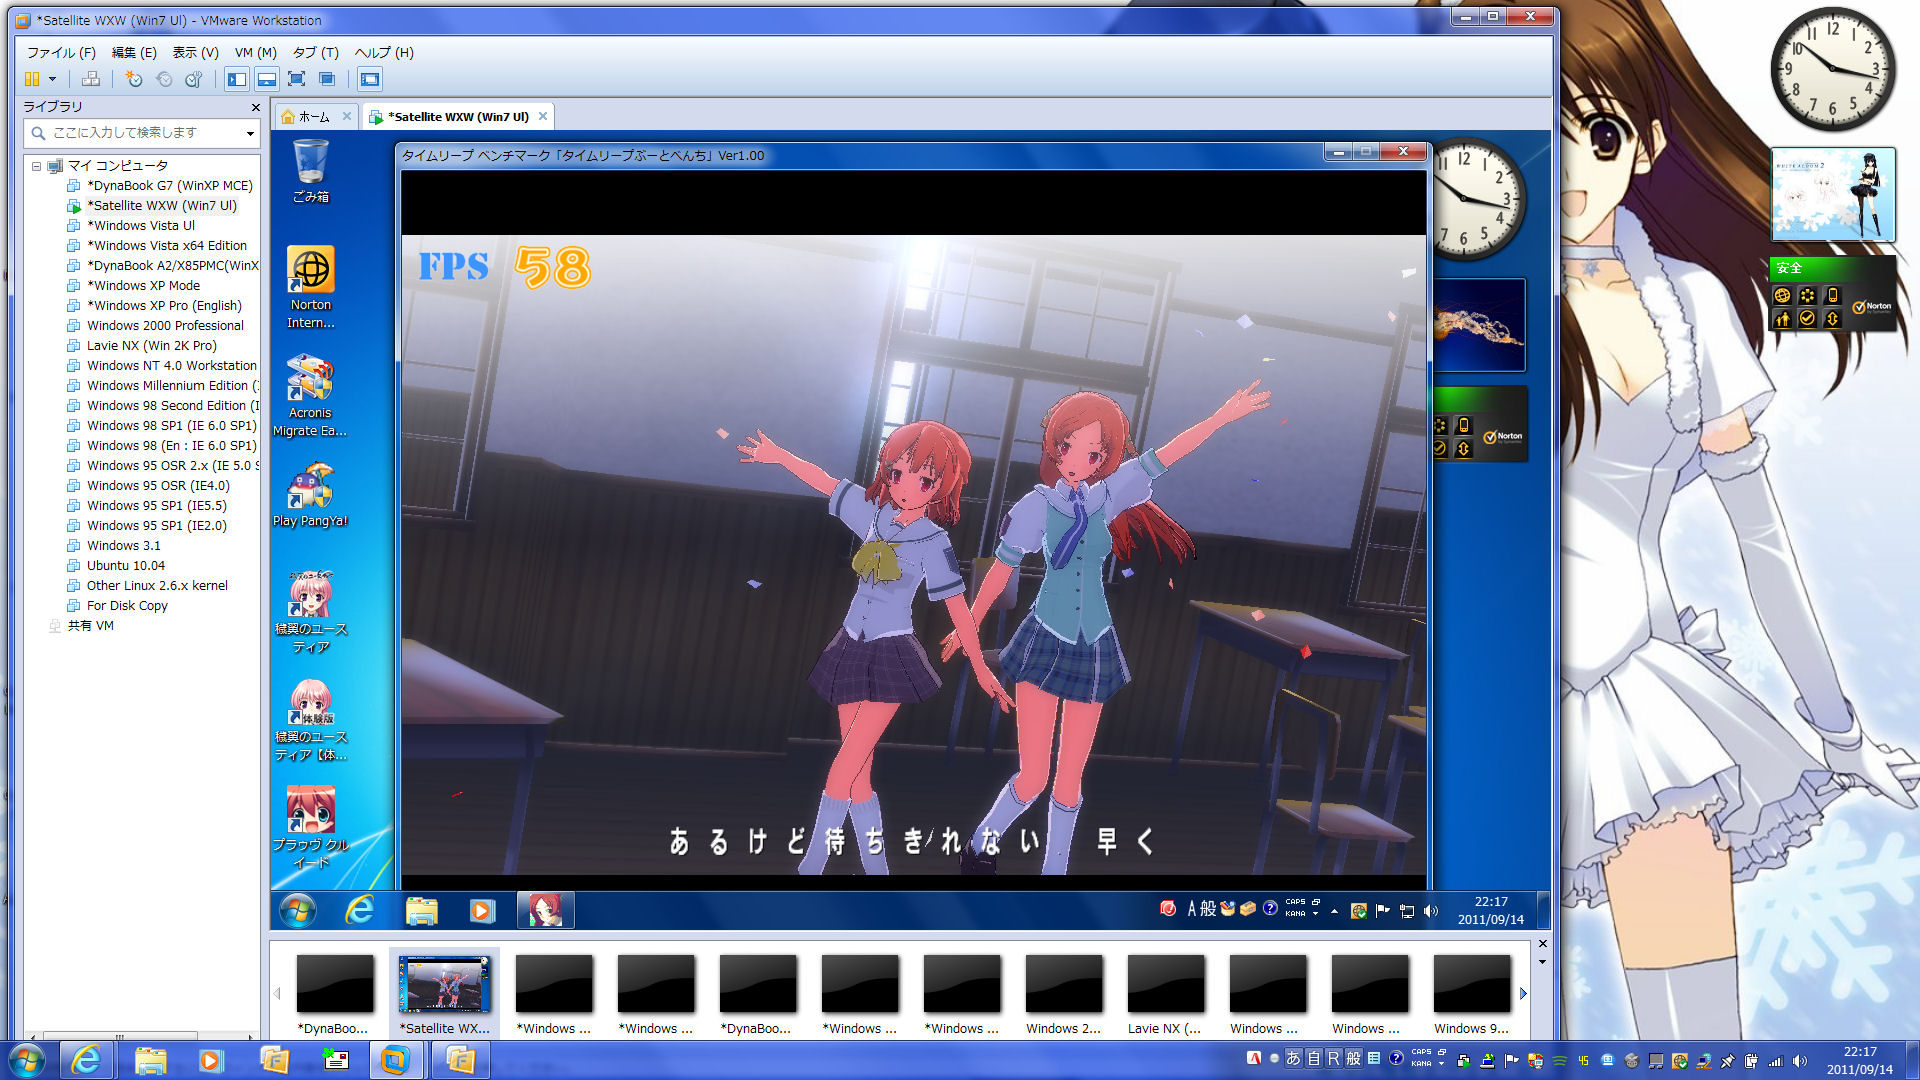Close the ライブラリ panel
This screenshot has width=1920, height=1080.
pos(255,107)
